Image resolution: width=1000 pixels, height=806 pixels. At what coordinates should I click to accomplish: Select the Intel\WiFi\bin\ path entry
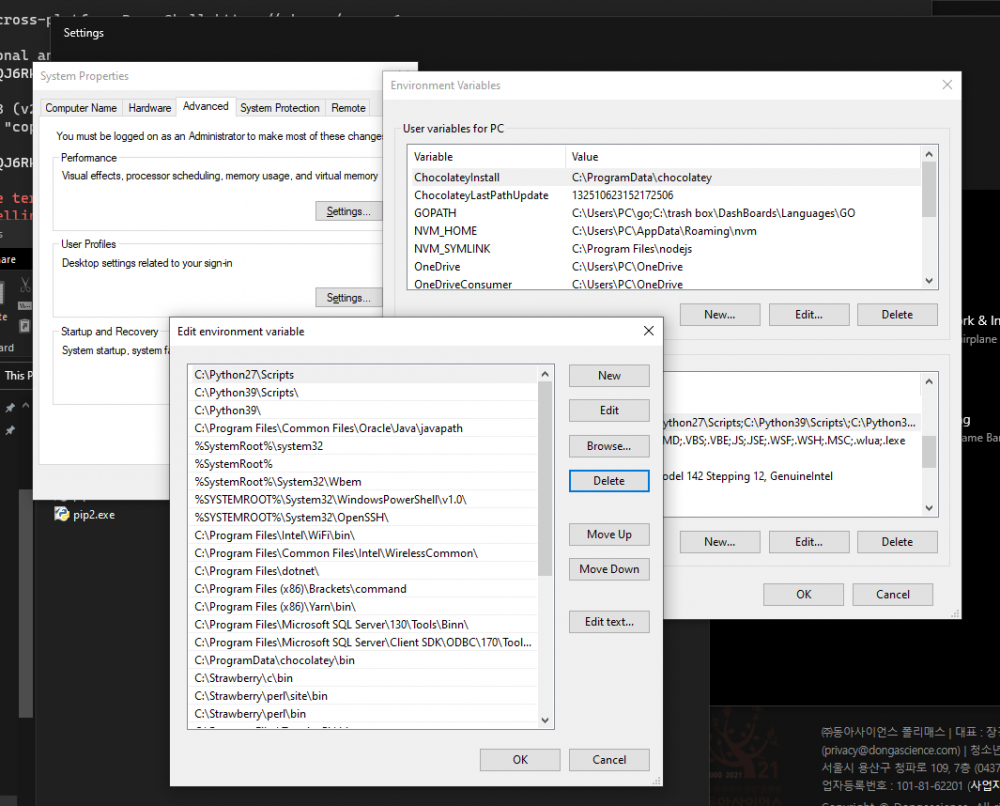point(365,536)
